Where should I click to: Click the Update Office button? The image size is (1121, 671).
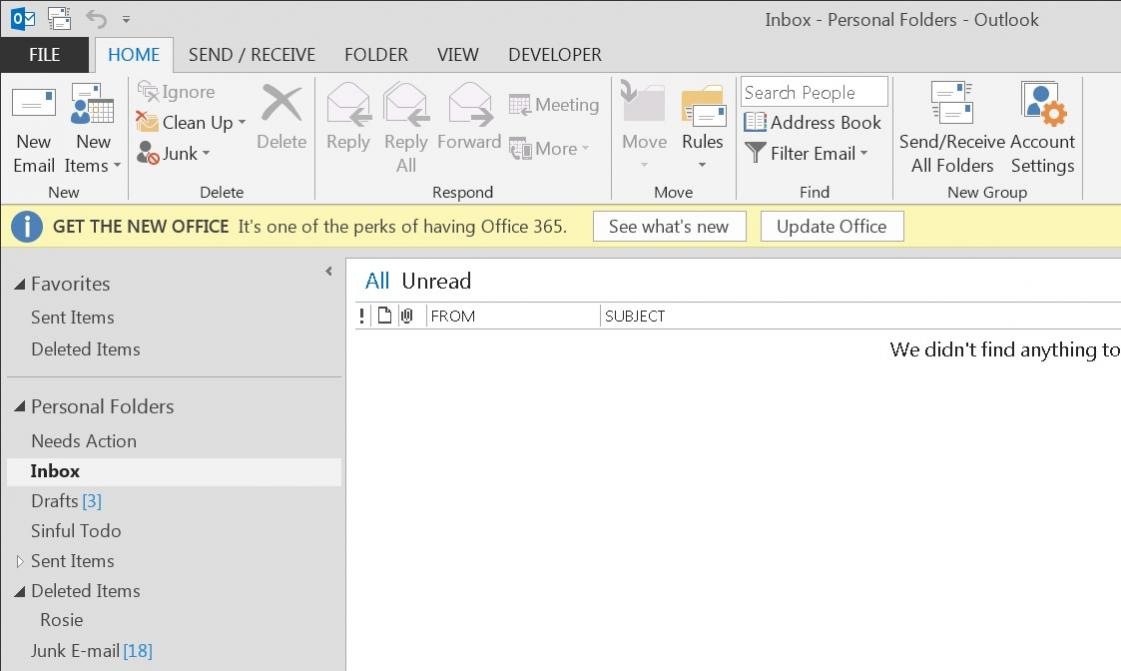(831, 227)
